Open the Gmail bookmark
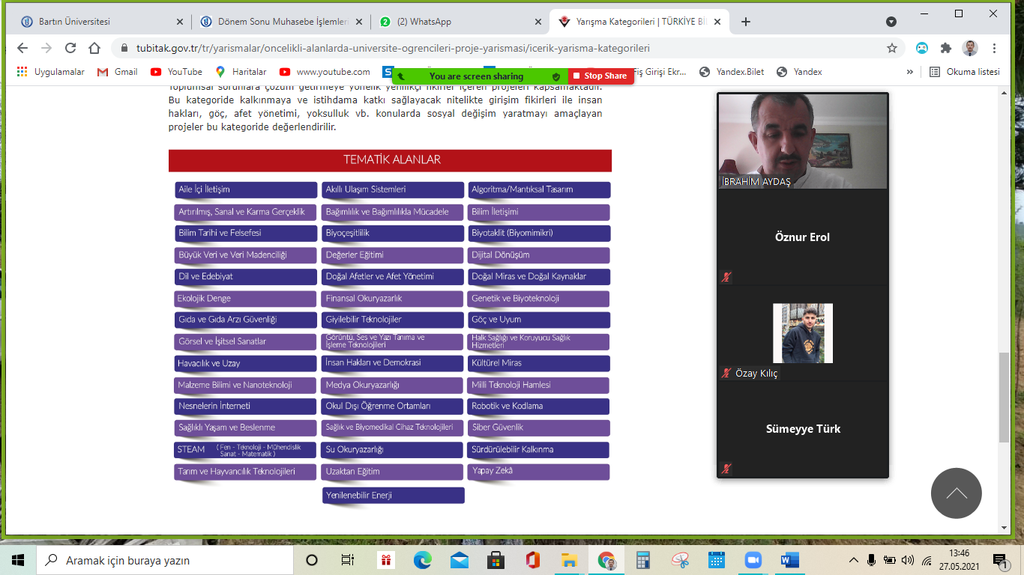The image size is (1024, 575). (x=117, y=72)
